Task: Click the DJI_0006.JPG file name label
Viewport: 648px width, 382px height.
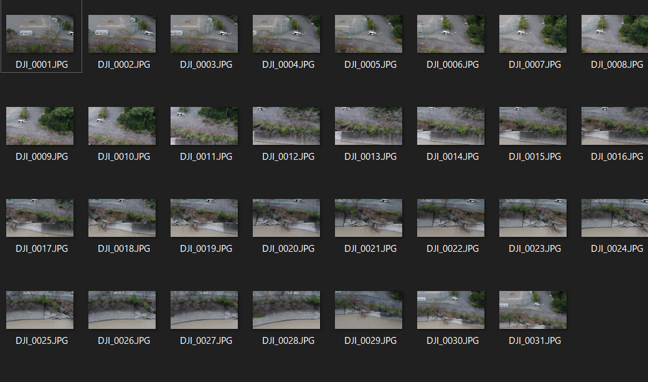Action: pyautogui.click(x=453, y=65)
